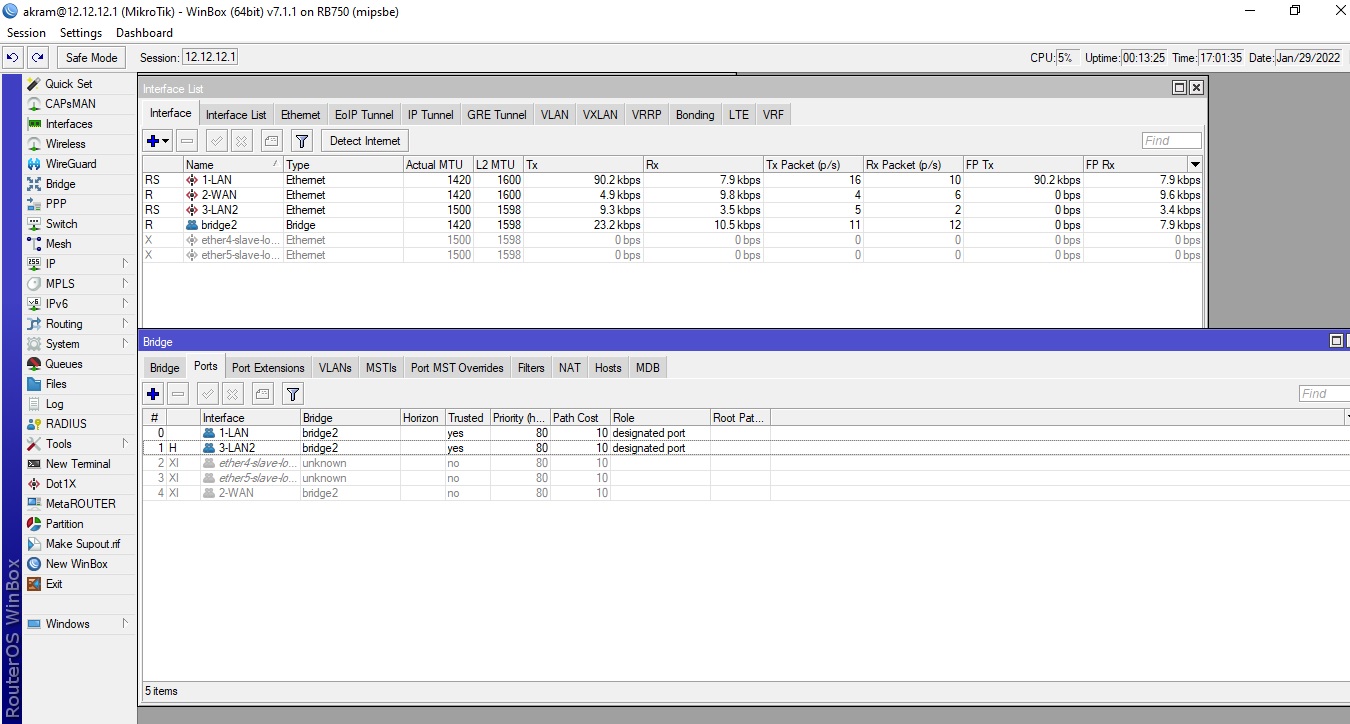Switch to the VLANs tab in Bridge window
The width and height of the screenshot is (1350, 724).
coord(335,367)
